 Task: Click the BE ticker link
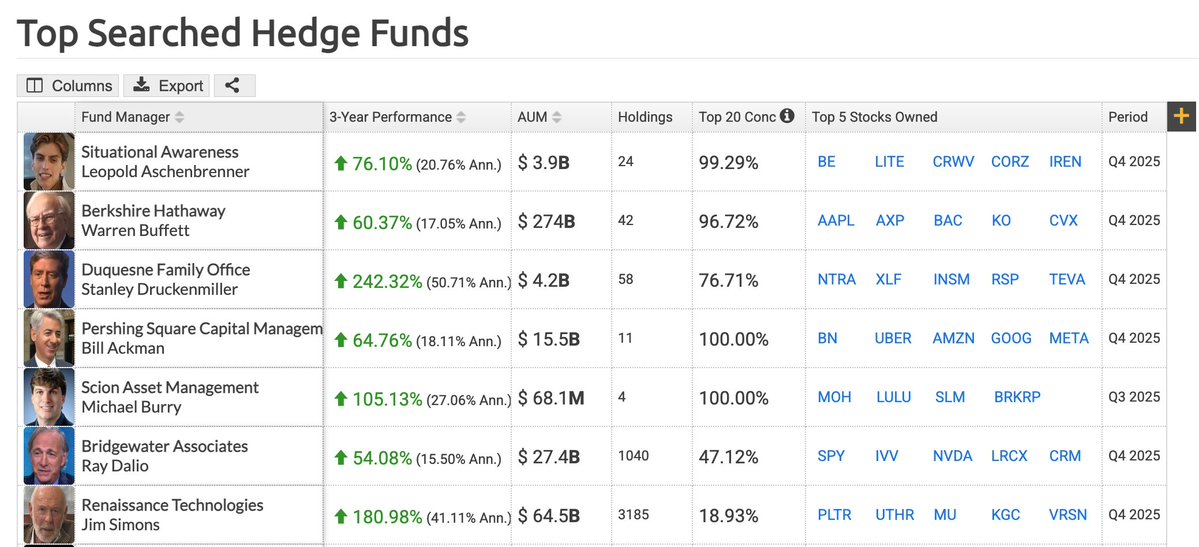click(827, 162)
